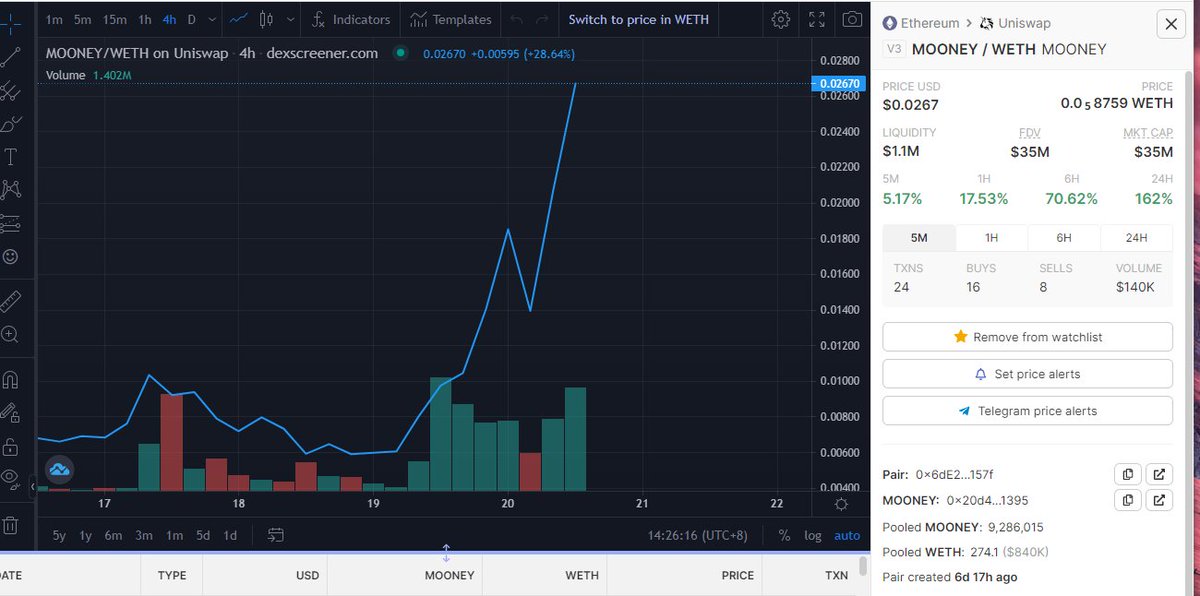
Task: Select the trend line drawing tool
Action: point(11,56)
